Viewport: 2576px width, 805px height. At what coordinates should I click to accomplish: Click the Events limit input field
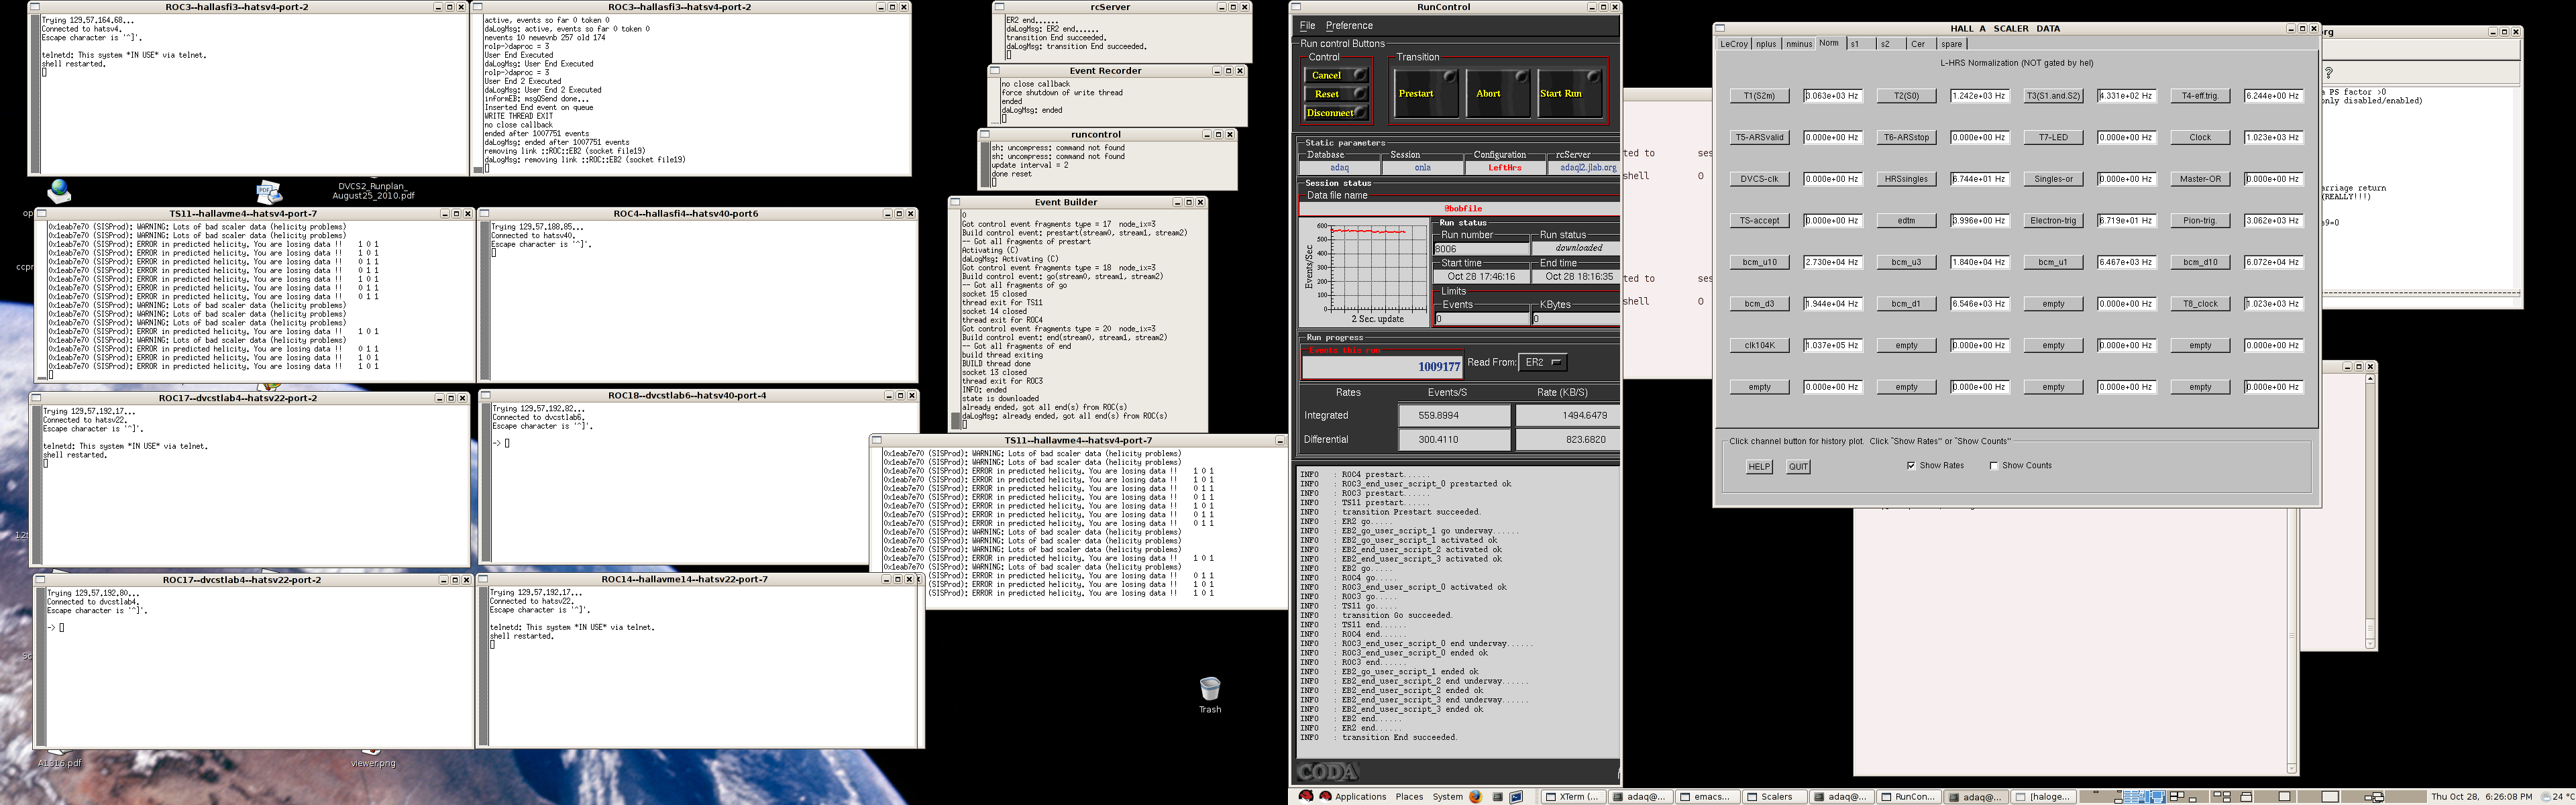coord(1481,319)
